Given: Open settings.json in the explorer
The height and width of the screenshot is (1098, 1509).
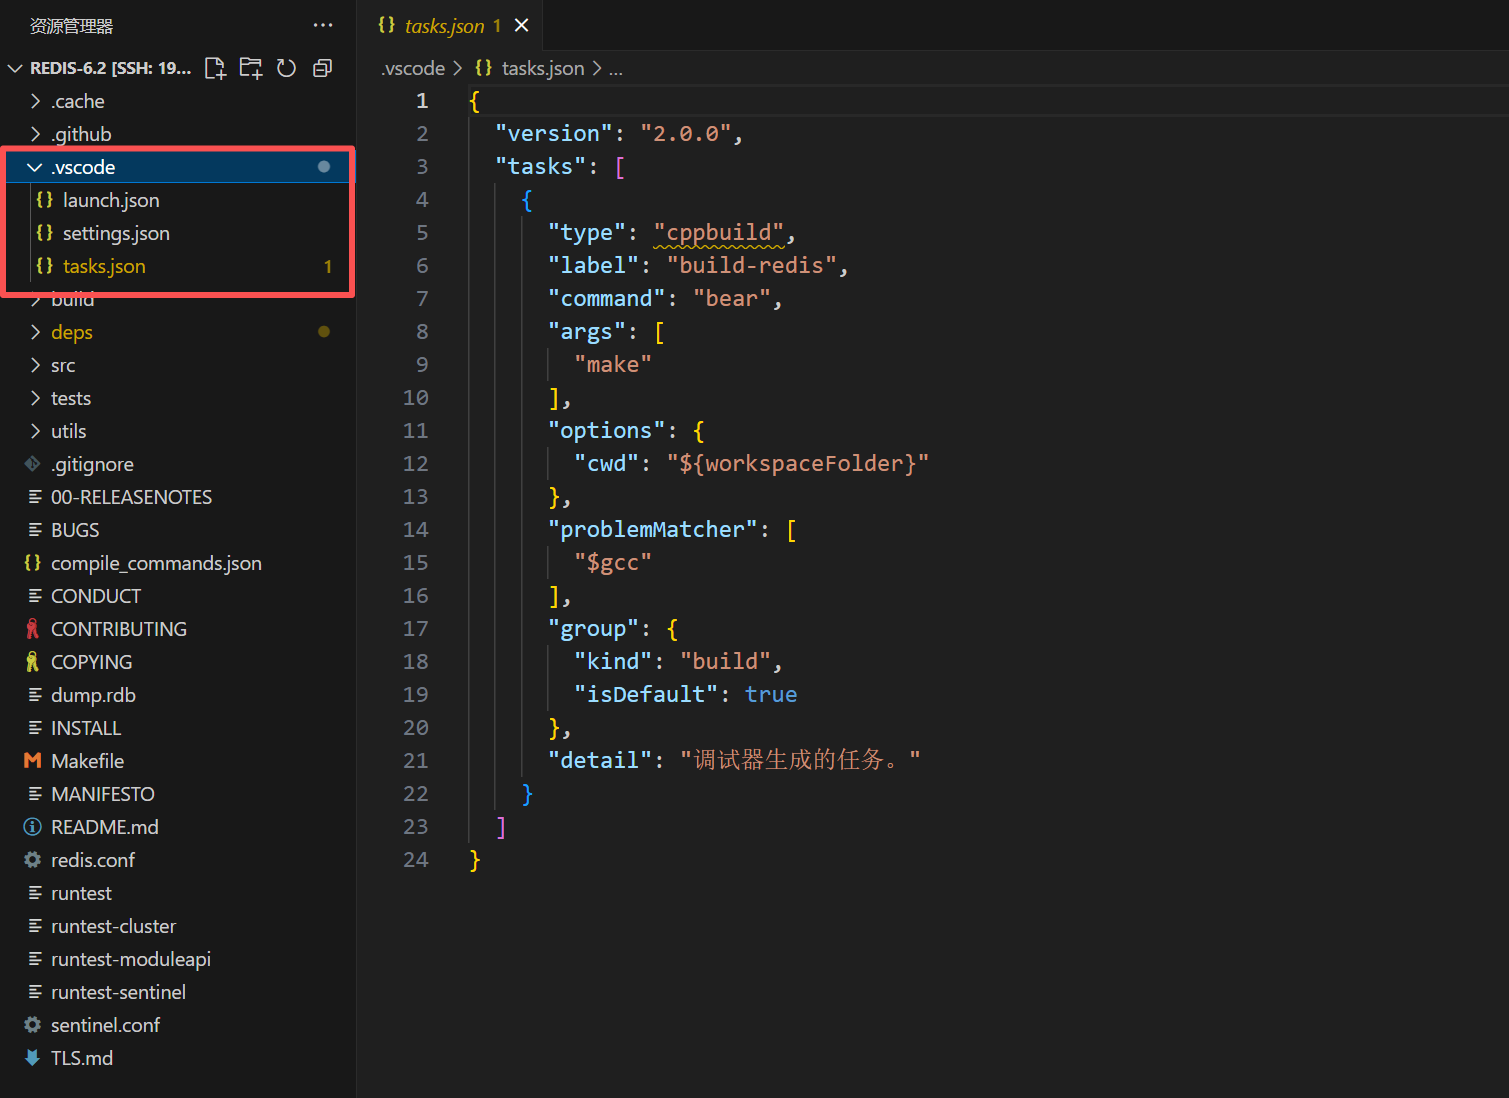Looking at the screenshot, I should point(178,233).
